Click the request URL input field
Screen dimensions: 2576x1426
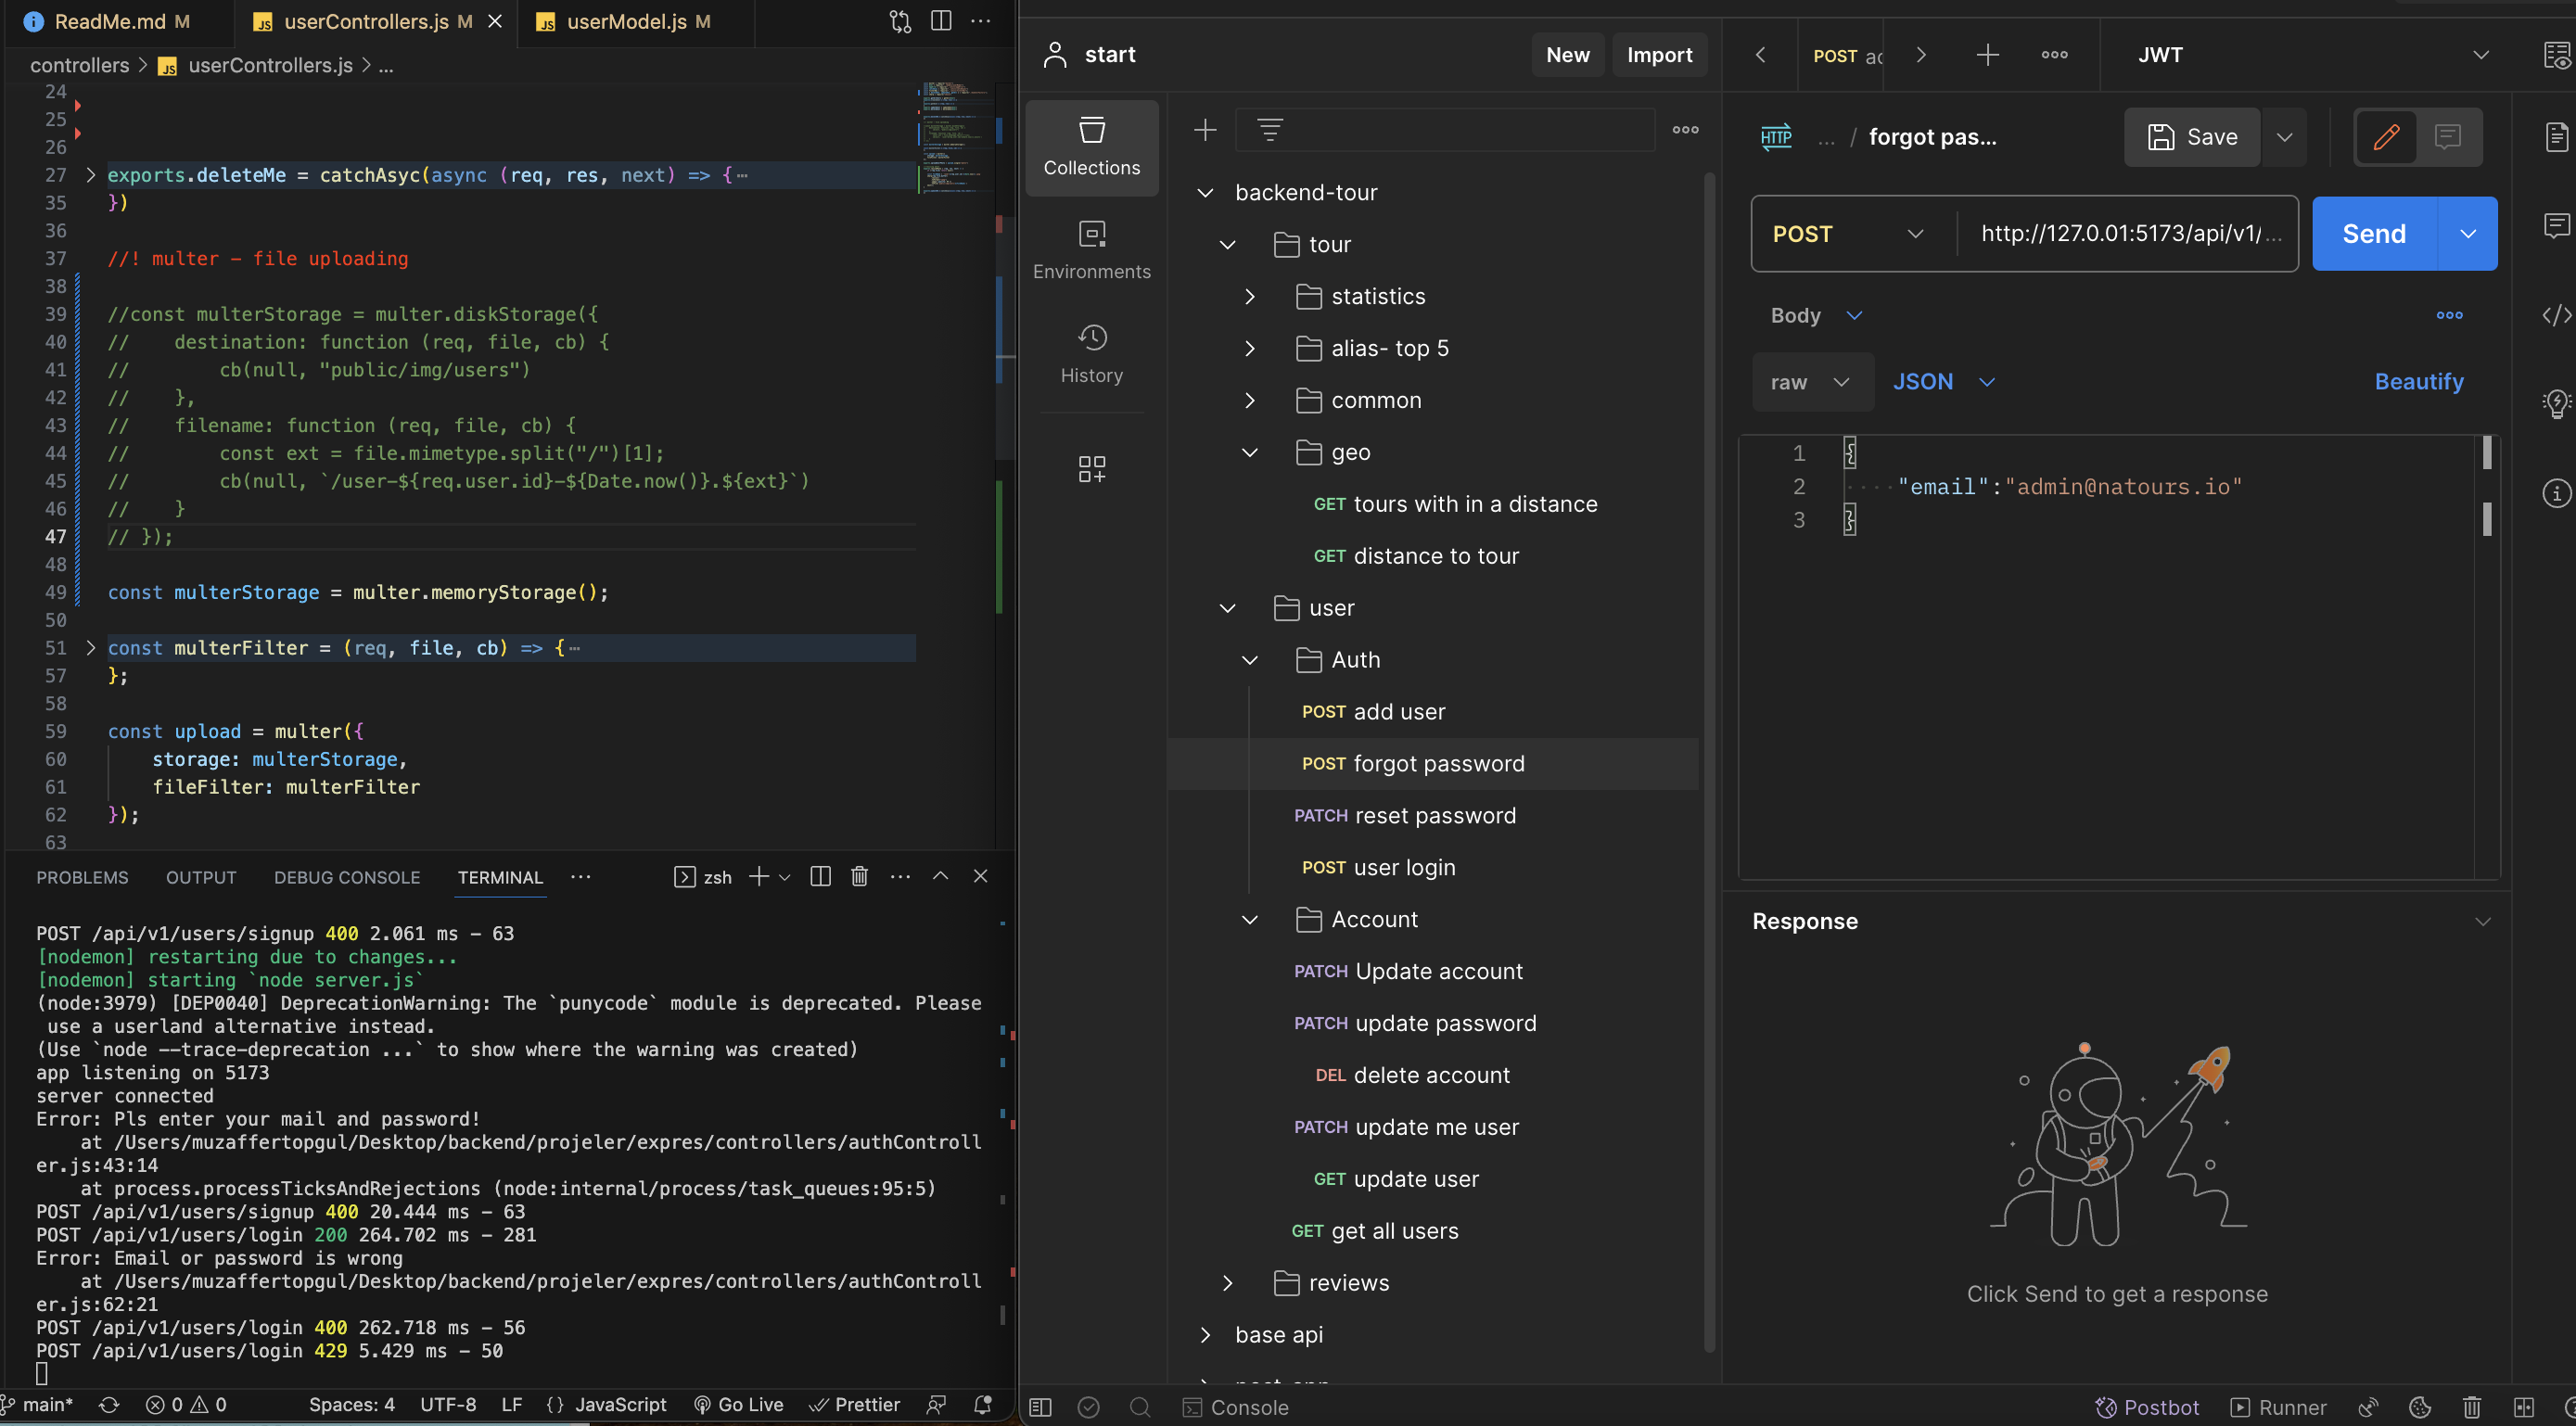[x=2120, y=234]
